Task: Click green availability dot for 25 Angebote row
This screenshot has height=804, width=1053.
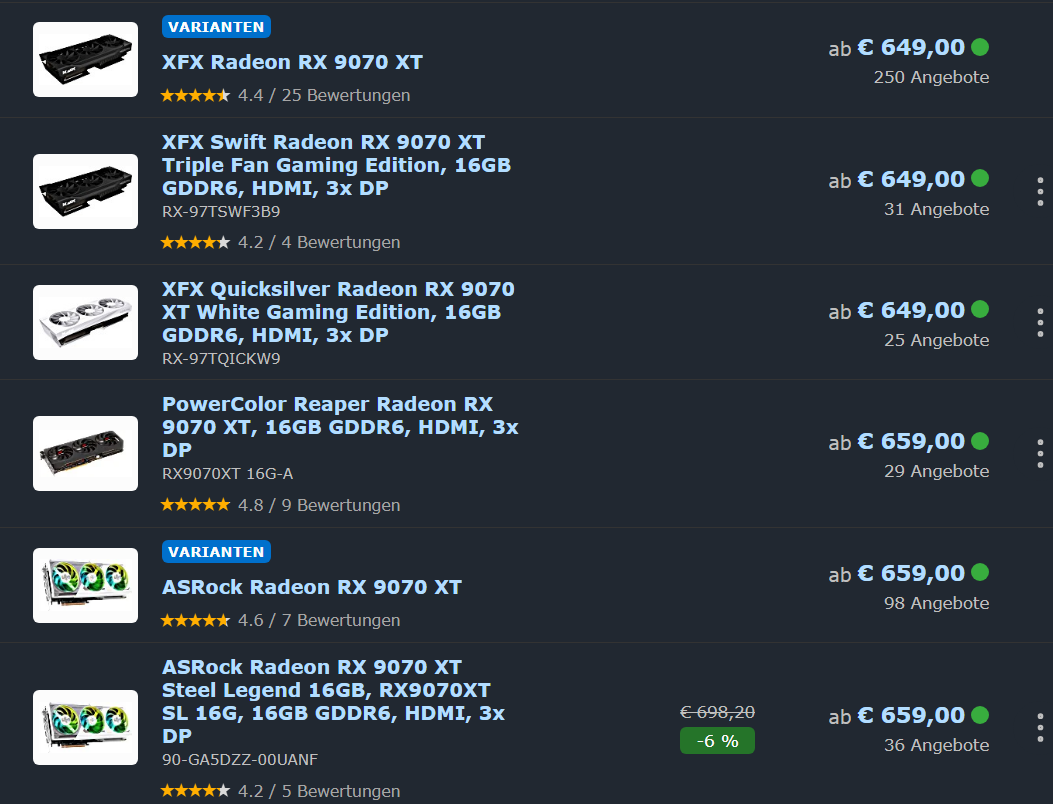Action: click(x=980, y=309)
